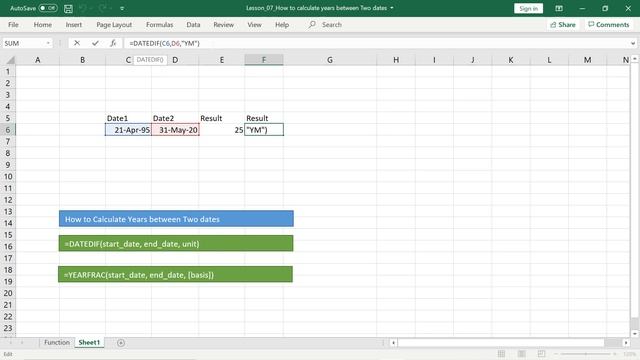This screenshot has height=360, width=640.
Task: Click previous sheet navigation arrow
Action: click(x=10, y=343)
